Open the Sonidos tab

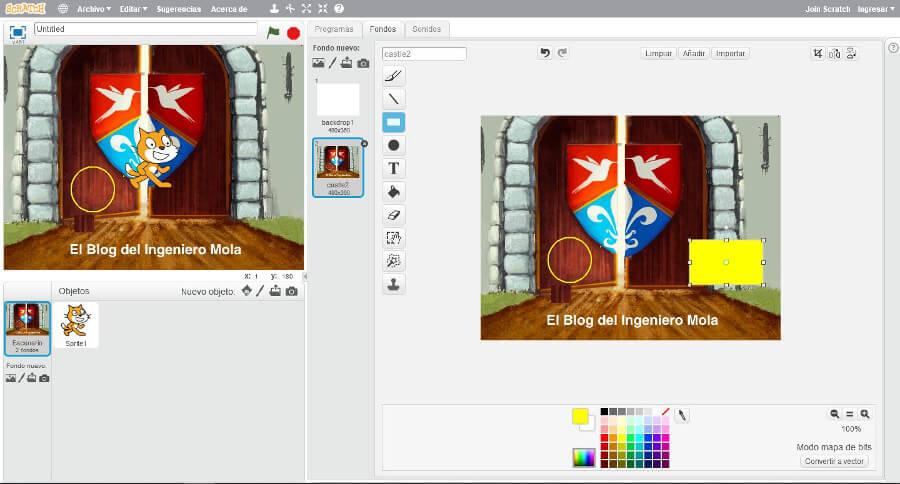(426, 29)
